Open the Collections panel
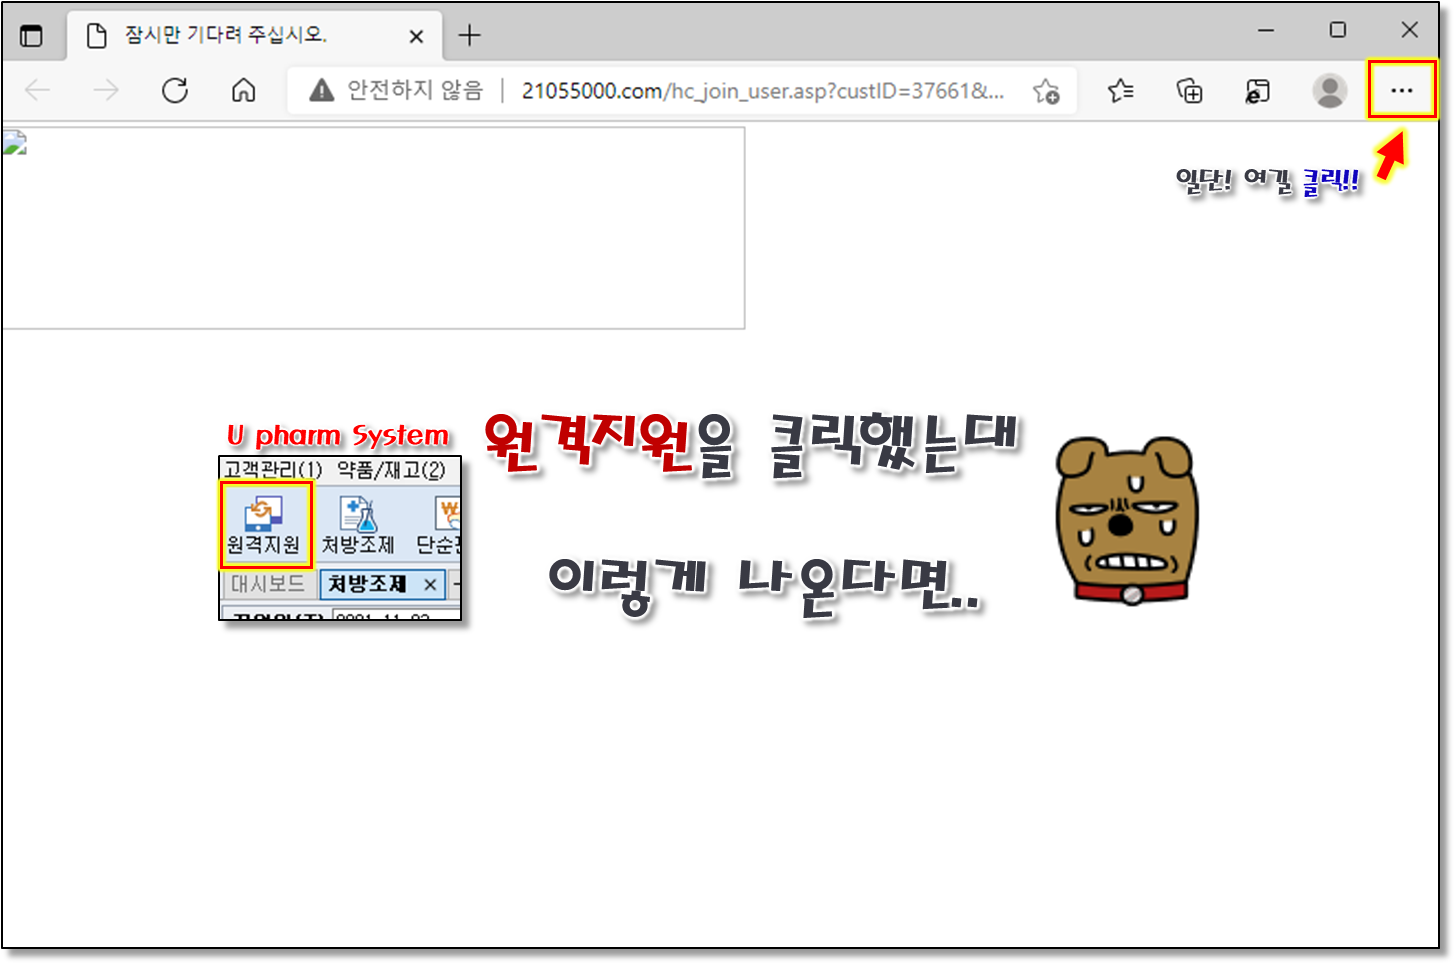1456x965 pixels. click(x=1189, y=91)
